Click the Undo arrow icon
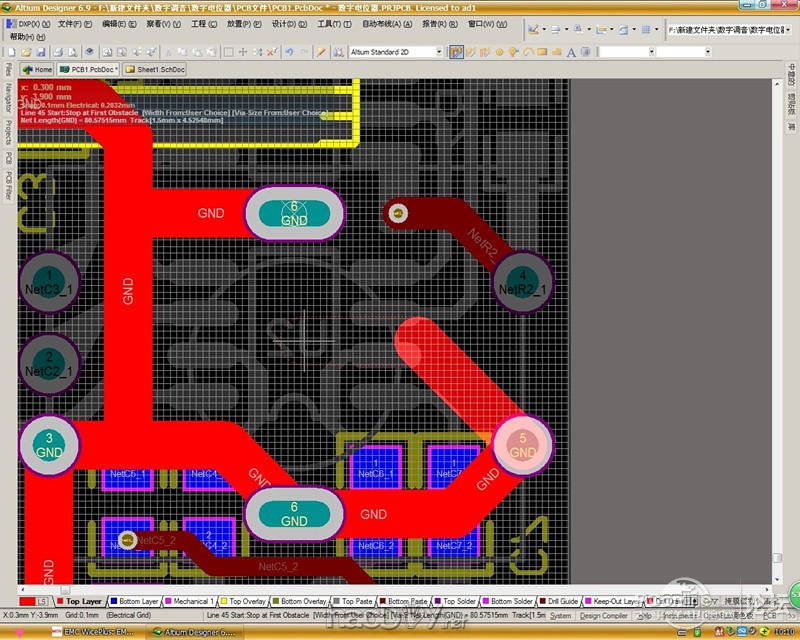 [x=289, y=52]
